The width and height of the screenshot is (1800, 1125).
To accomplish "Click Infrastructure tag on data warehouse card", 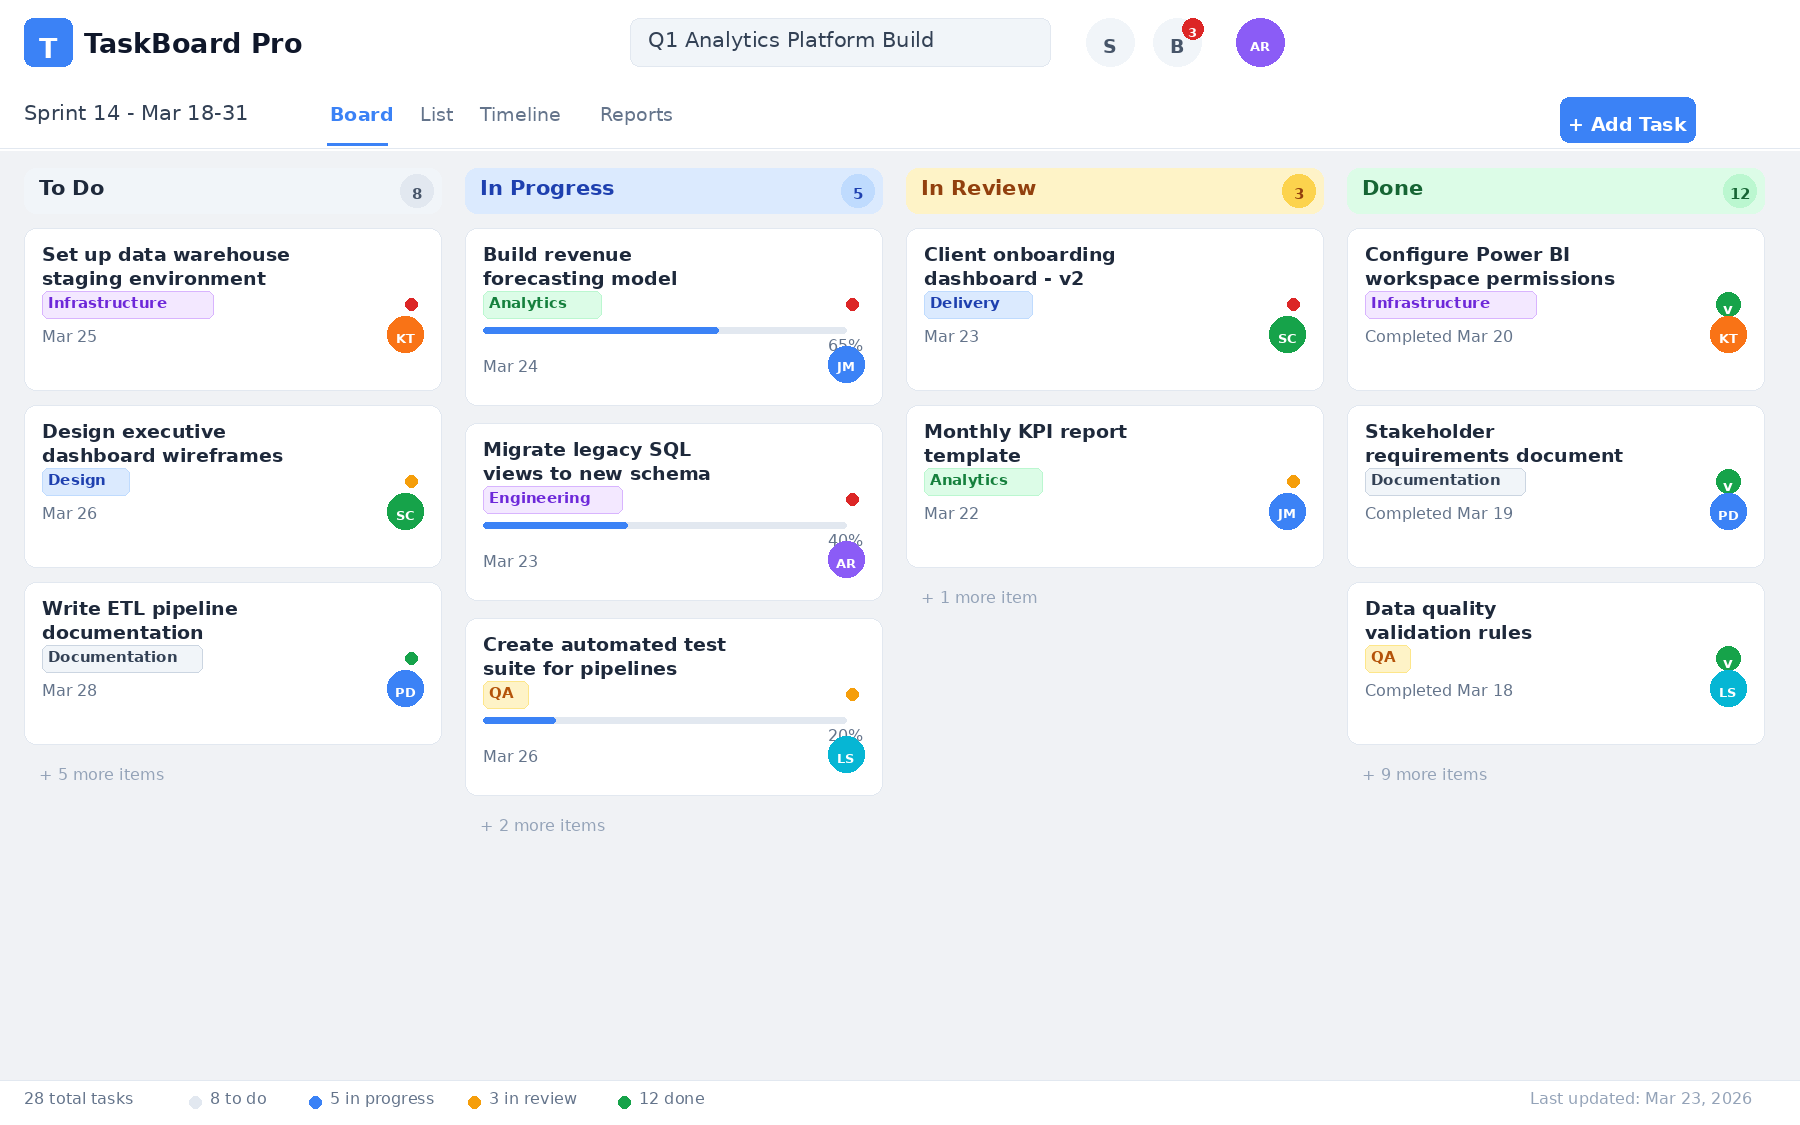I will coord(128,304).
